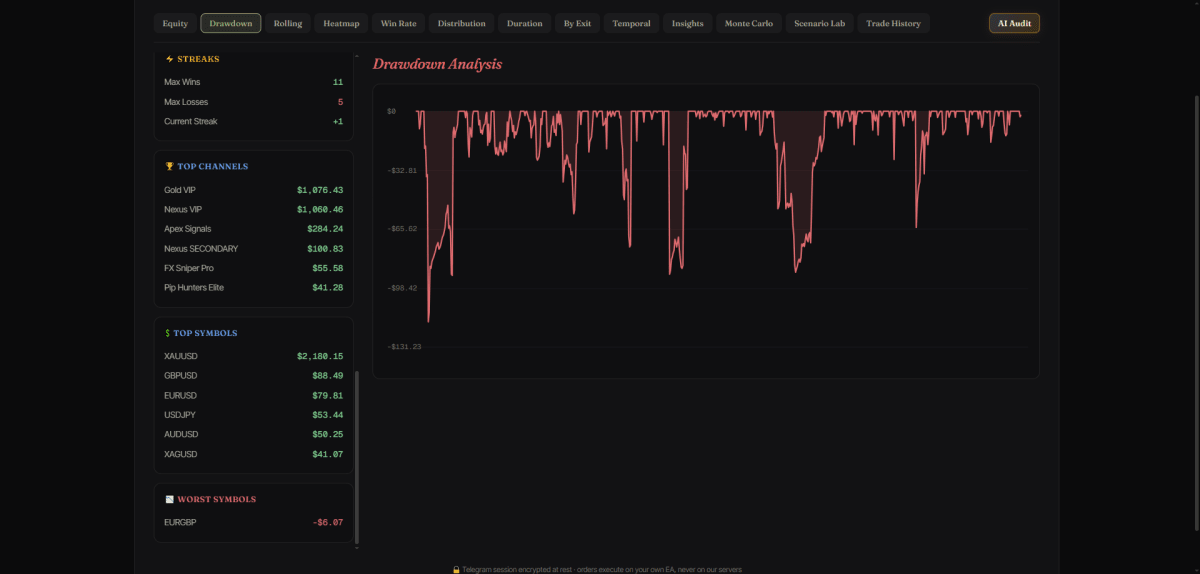This screenshot has width=1200, height=574.
Task: Click the AUDUSD symbol row
Action: 254,434
